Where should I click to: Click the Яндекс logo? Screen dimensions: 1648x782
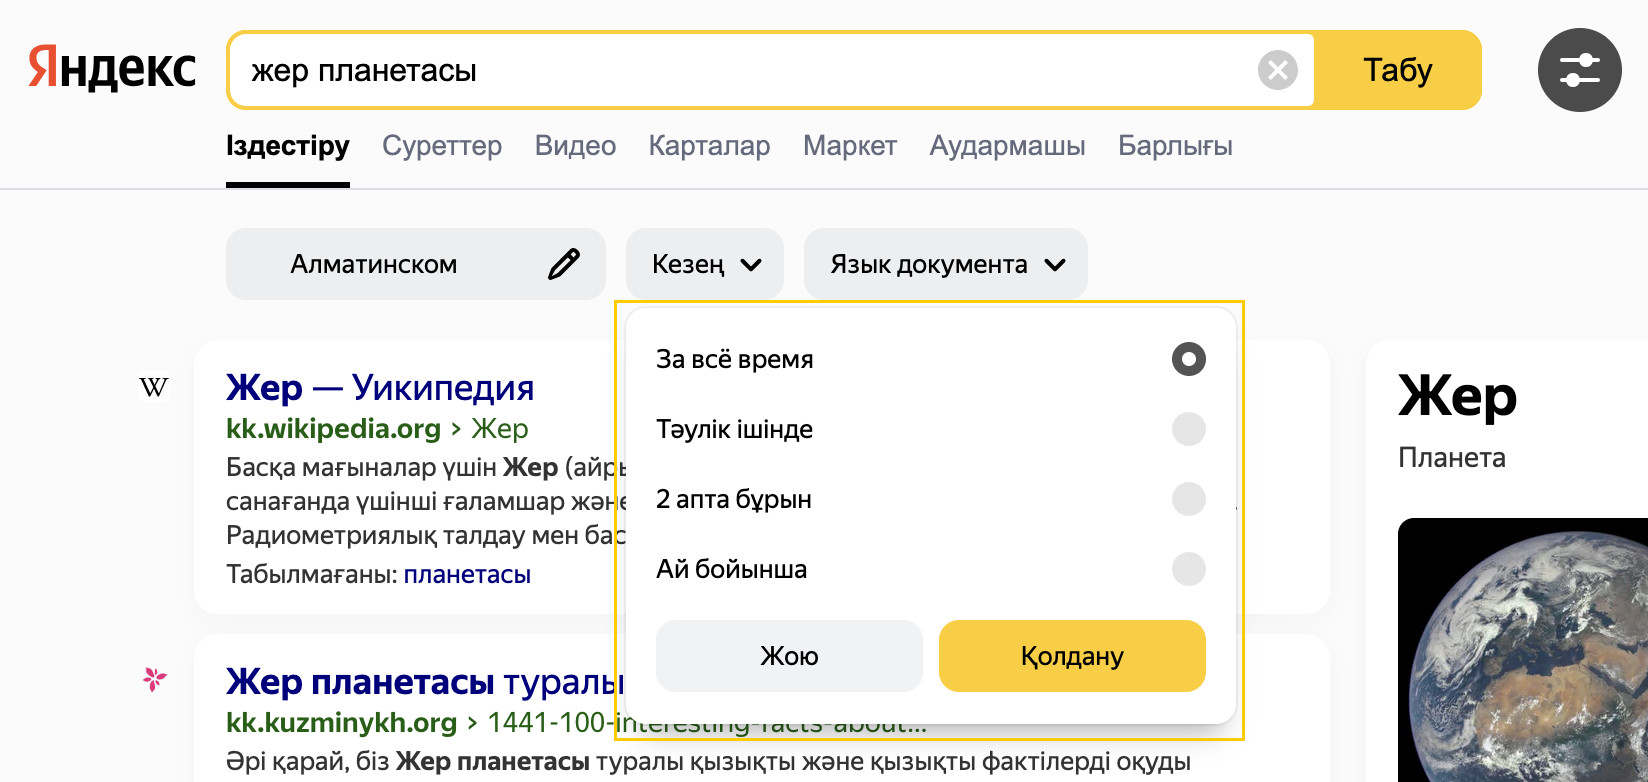[112, 69]
